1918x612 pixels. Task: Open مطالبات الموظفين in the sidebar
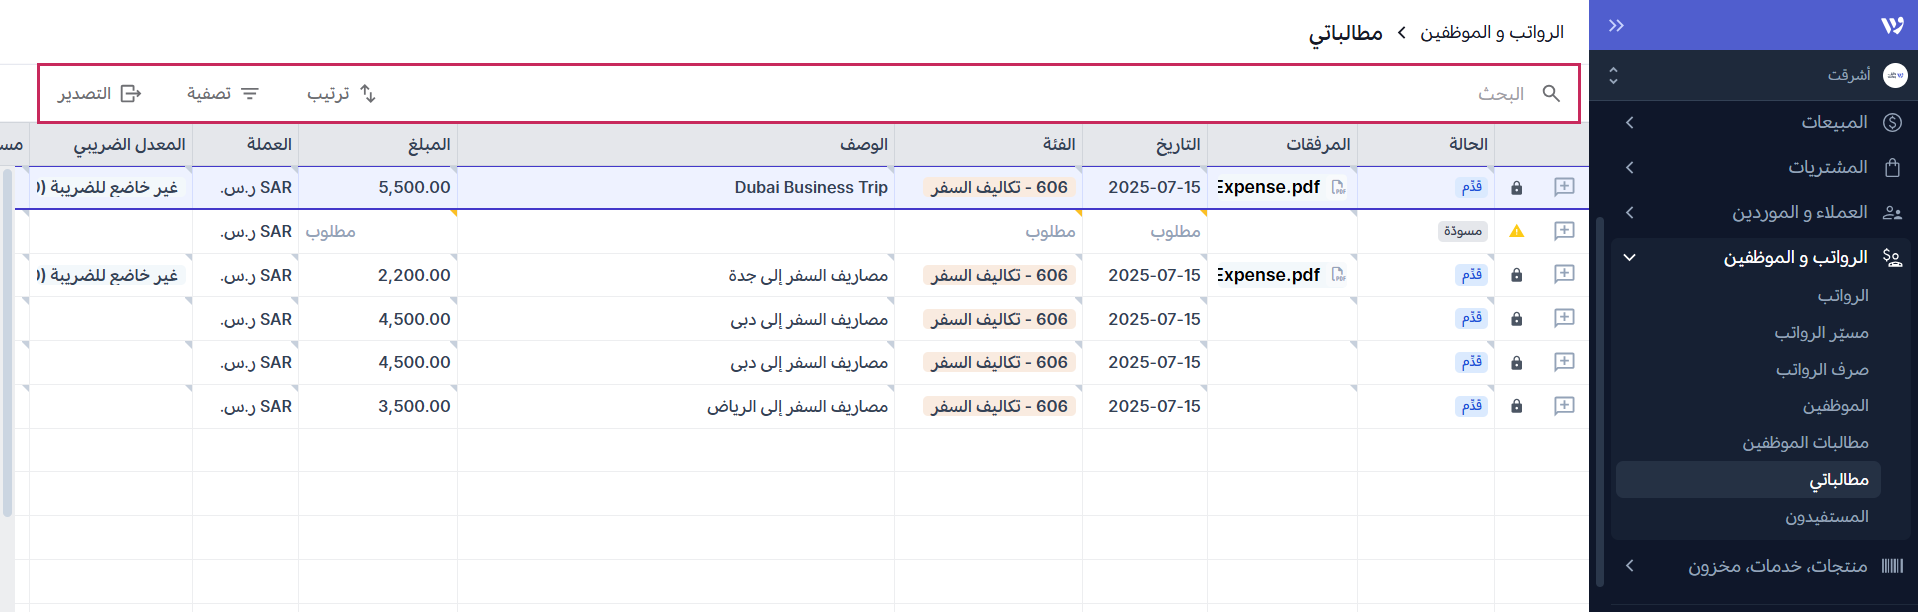(x=1805, y=442)
